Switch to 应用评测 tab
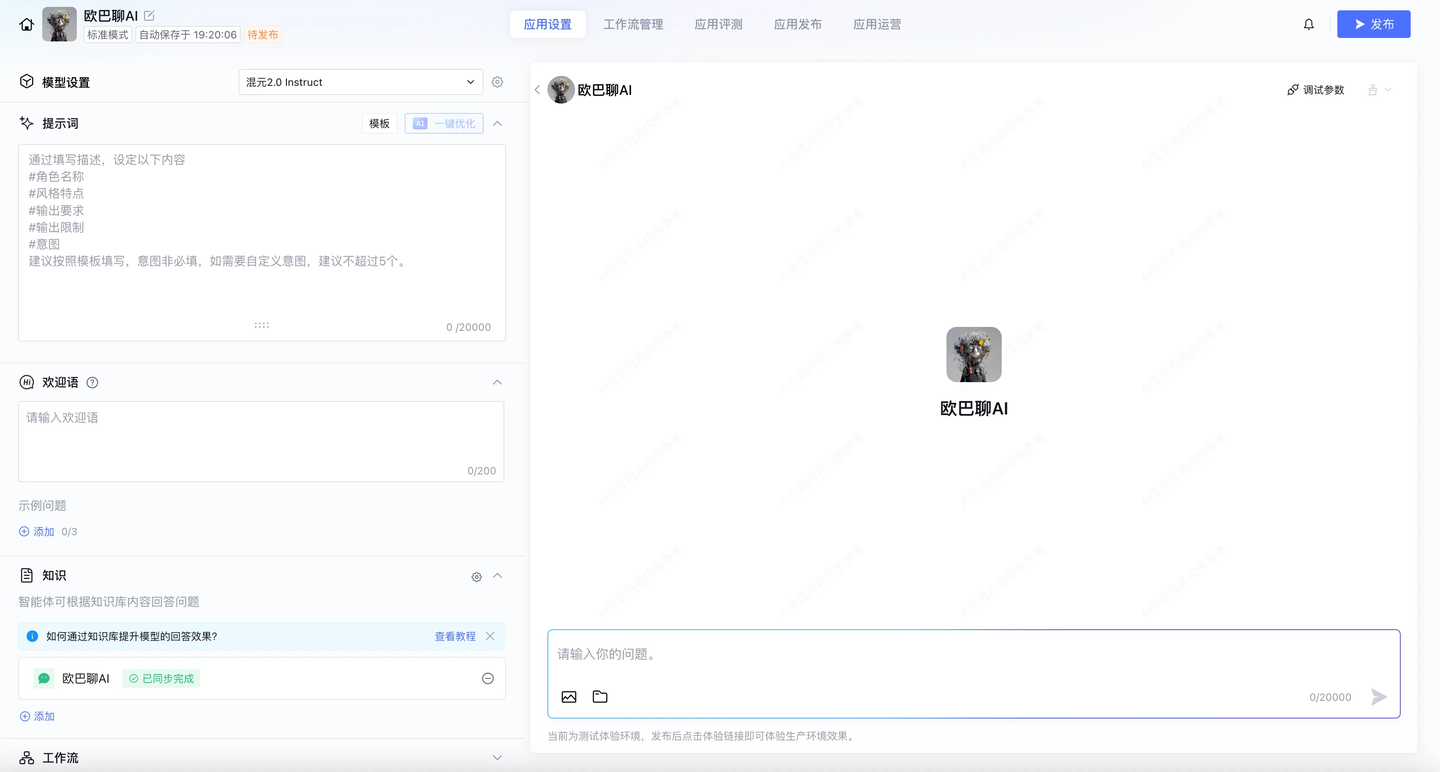 pos(718,24)
